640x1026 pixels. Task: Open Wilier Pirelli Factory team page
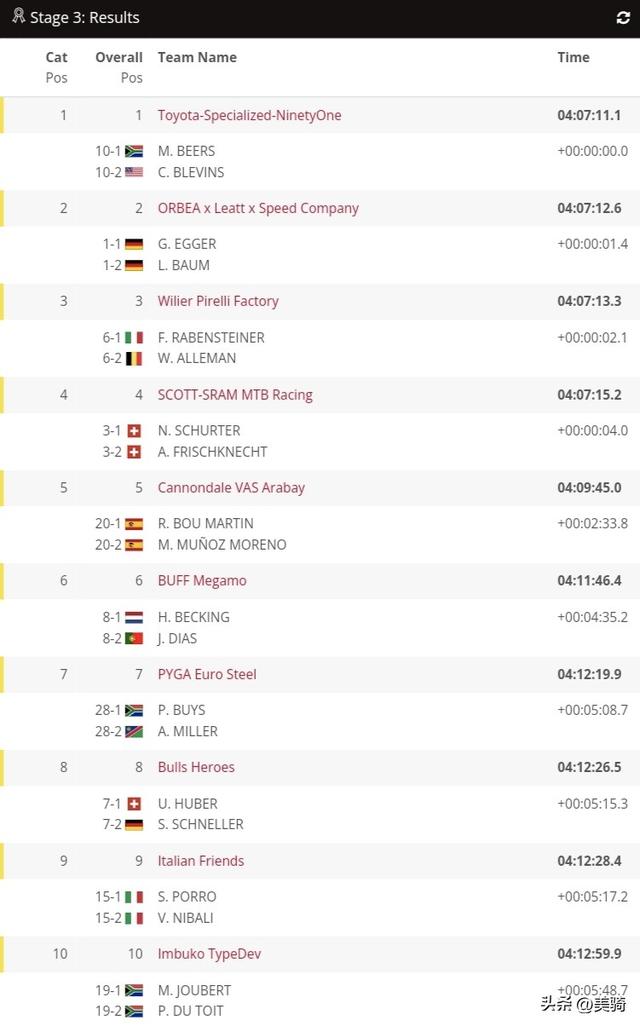pyautogui.click(x=218, y=301)
